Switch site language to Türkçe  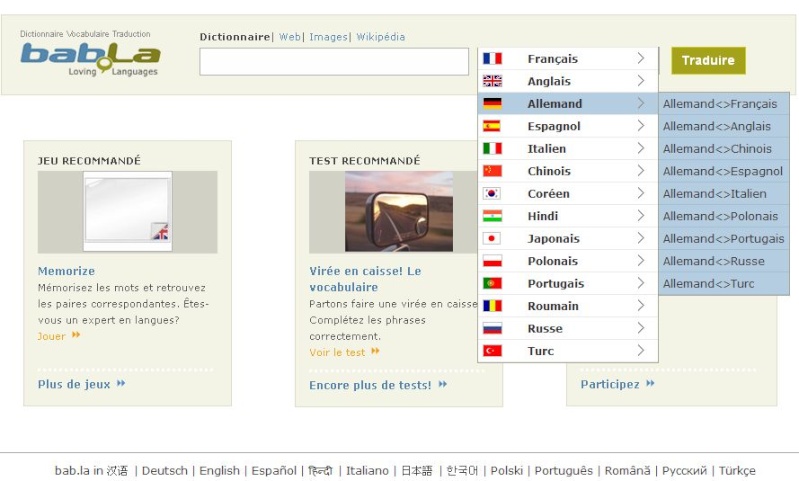pyautogui.click(x=737, y=470)
